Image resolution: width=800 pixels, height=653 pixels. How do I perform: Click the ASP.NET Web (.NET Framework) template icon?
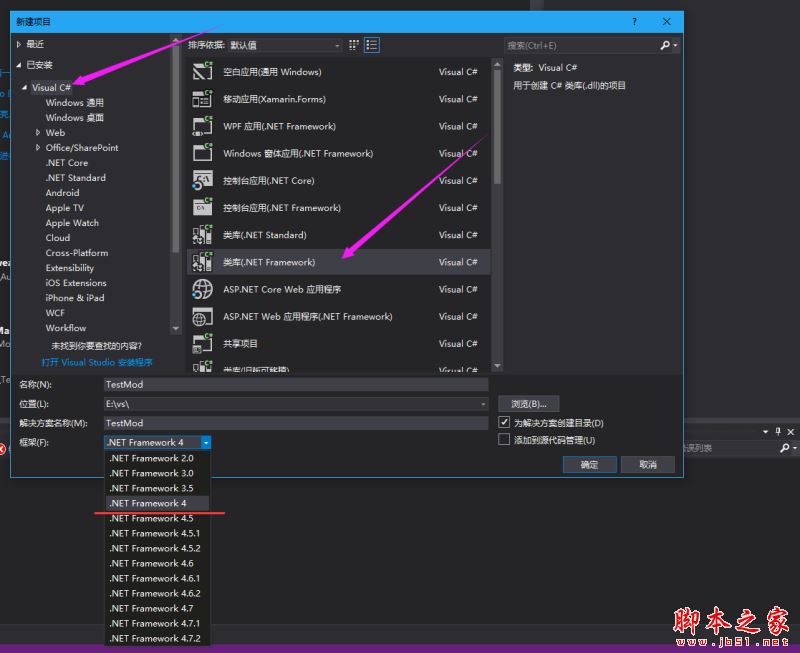(202, 316)
